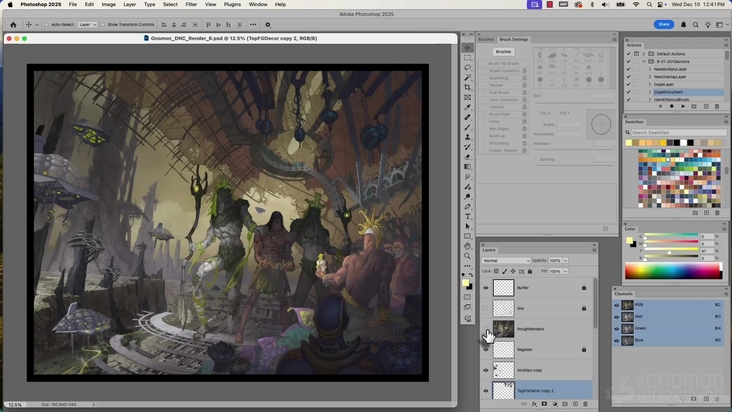Screen dimensions: 732x412
Task: Click the Share button
Action: [x=664, y=24]
